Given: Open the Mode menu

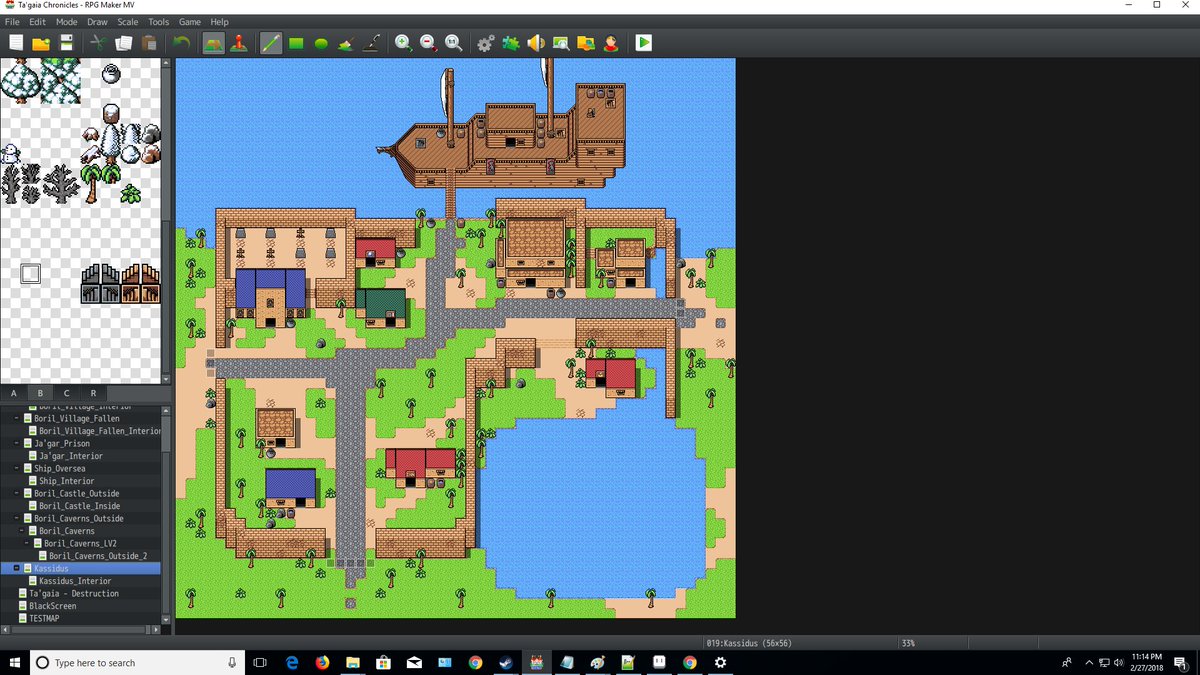Looking at the screenshot, I should click(67, 22).
